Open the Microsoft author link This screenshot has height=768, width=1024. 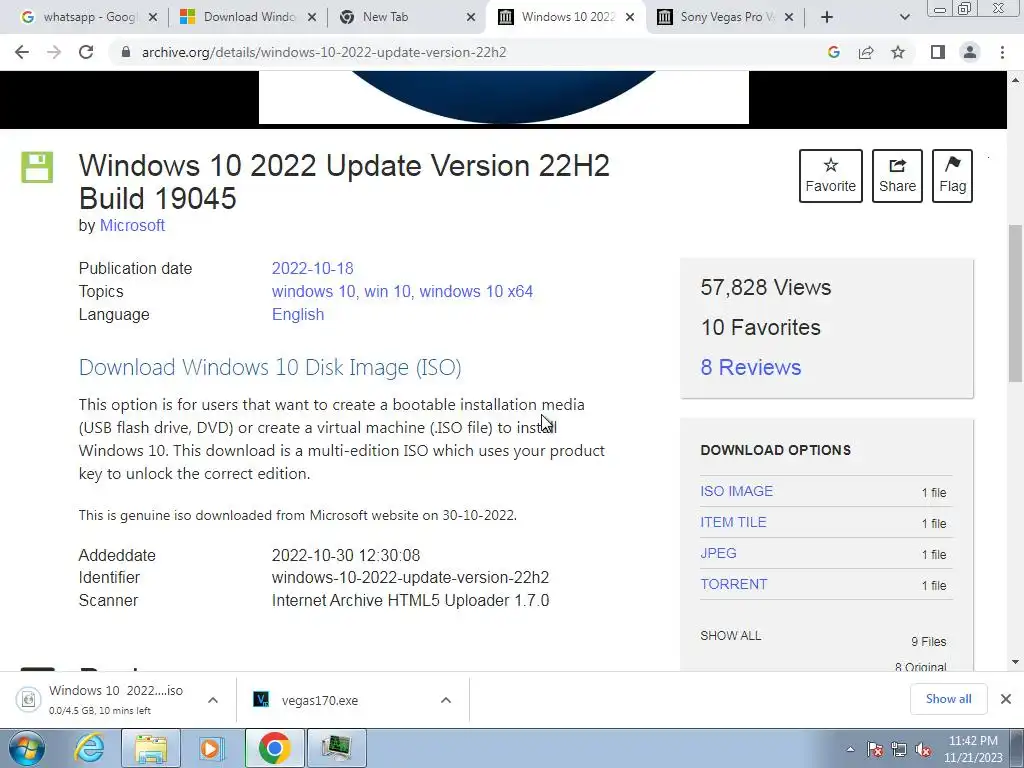tap(132, 225)
